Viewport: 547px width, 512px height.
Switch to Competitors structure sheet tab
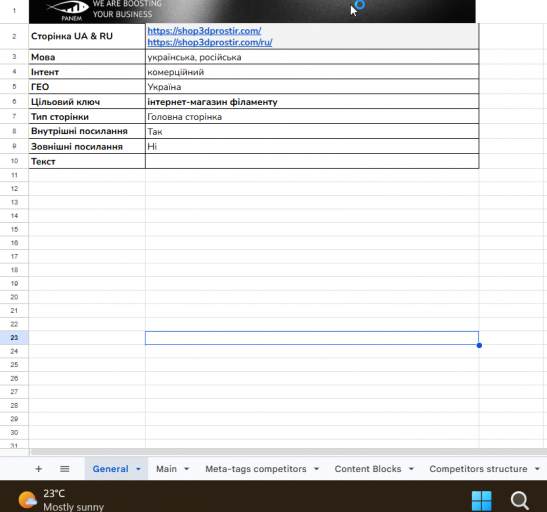coord(478,469)
